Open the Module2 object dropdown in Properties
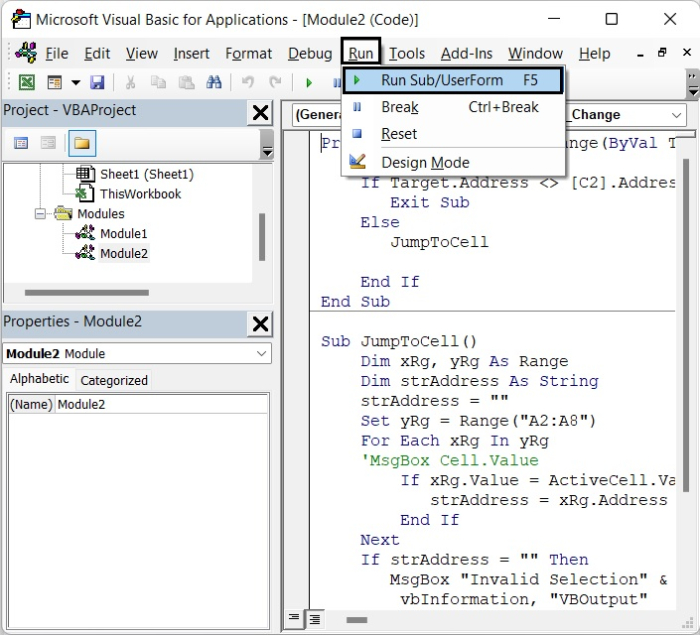Viewport: 700px width, 636px height. [x=261, y=353]
